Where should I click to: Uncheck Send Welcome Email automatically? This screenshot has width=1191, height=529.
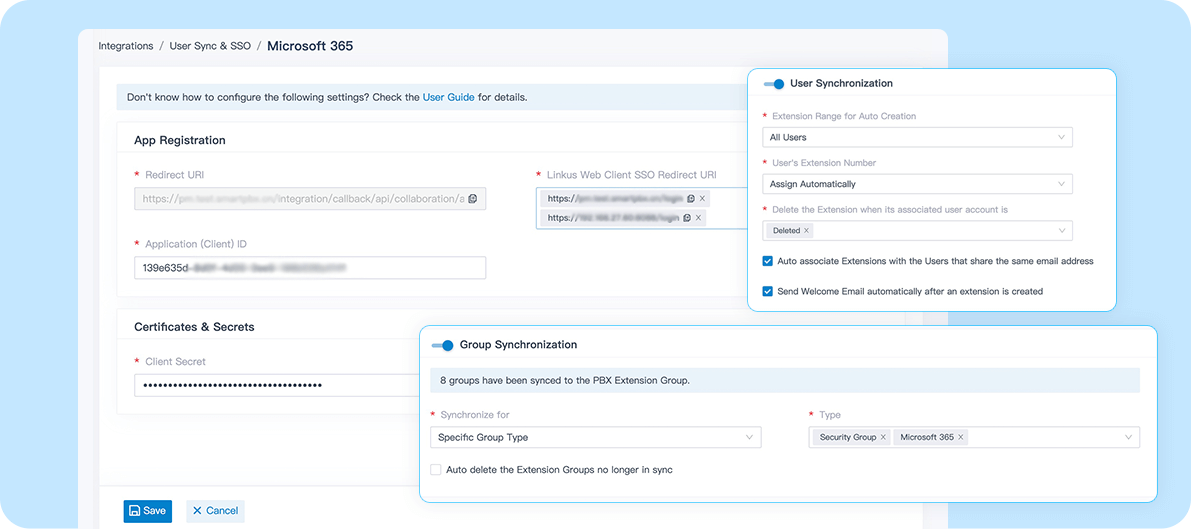[x=767, y=291]
